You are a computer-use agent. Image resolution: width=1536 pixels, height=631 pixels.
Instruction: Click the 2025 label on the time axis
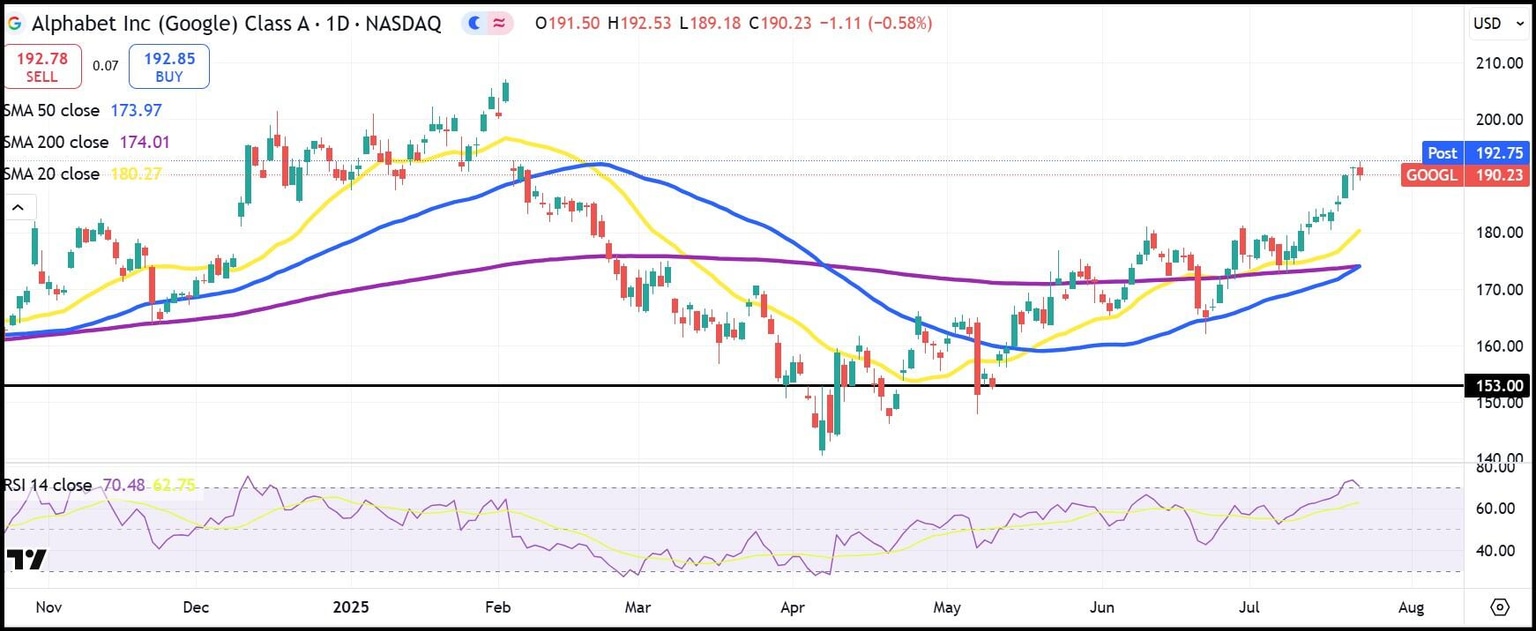click(x=351, y=607)
